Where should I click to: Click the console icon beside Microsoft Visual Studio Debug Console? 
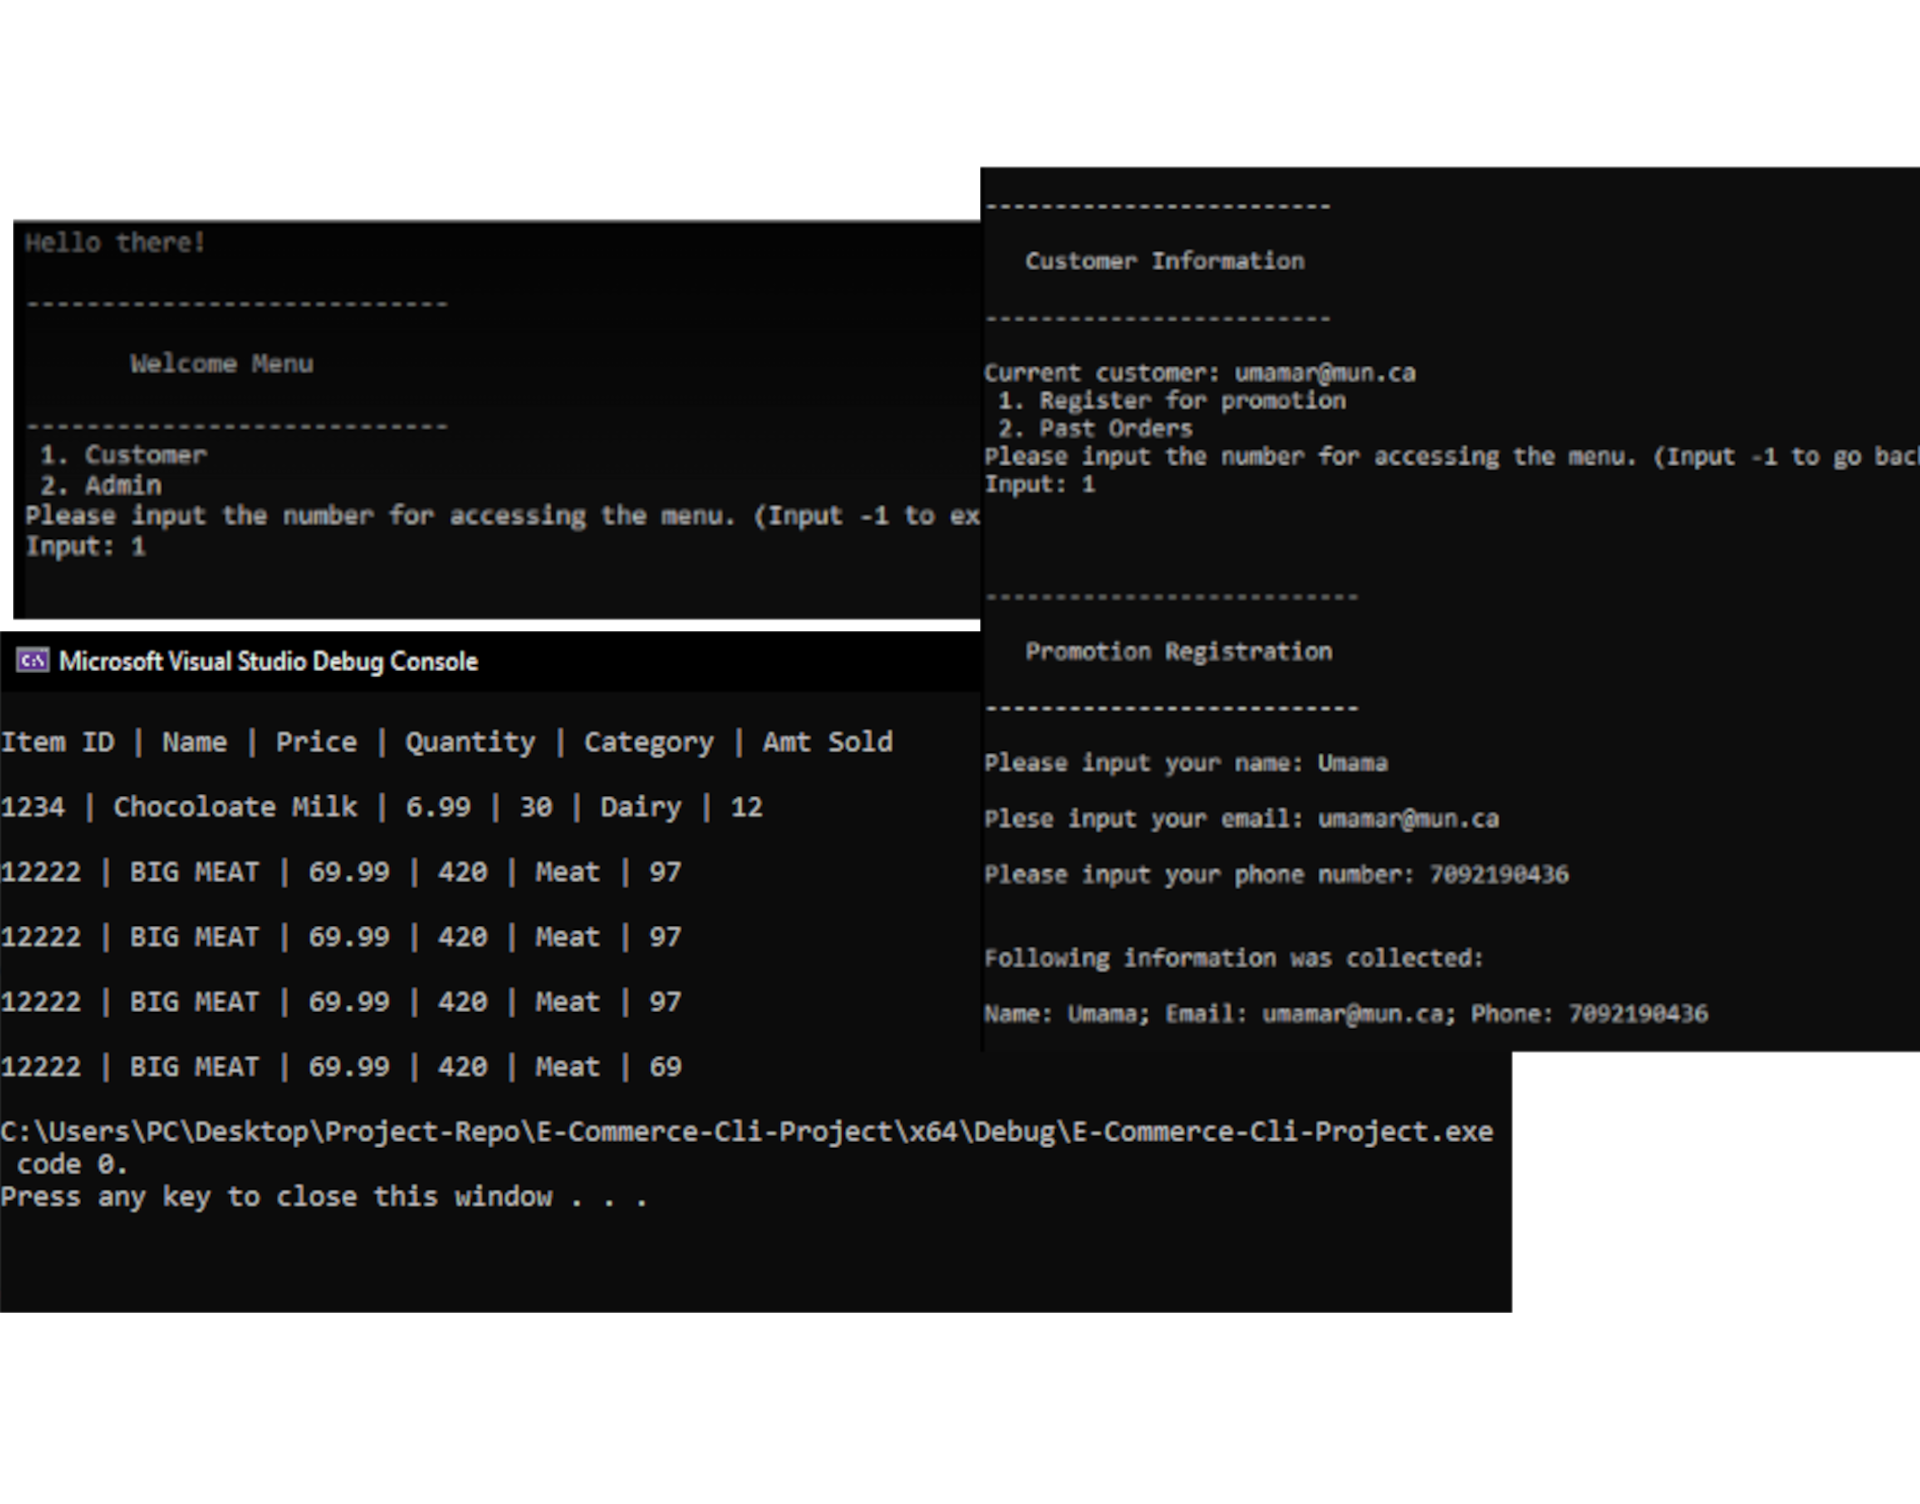[33, 661]
